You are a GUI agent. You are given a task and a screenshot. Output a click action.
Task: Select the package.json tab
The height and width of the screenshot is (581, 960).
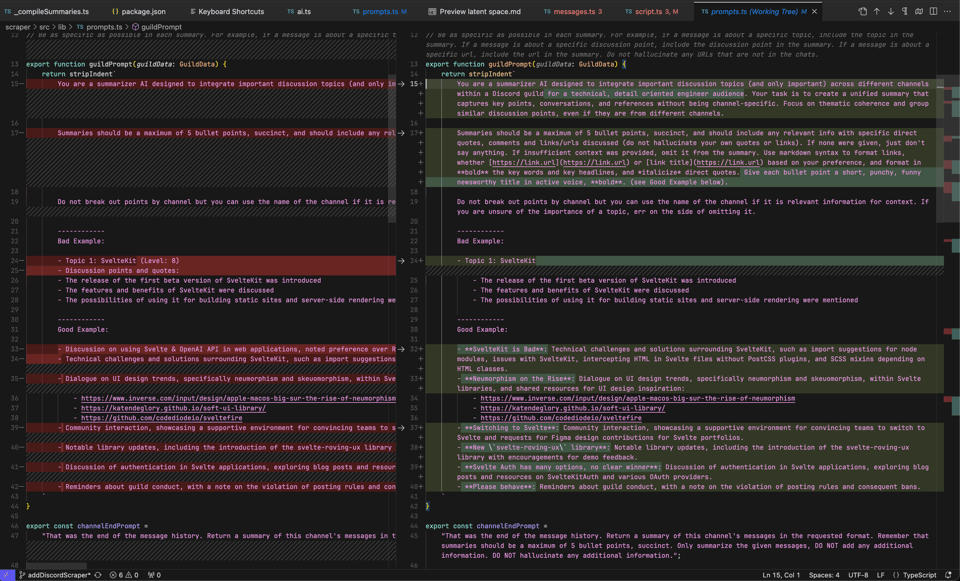coord(143,12)
